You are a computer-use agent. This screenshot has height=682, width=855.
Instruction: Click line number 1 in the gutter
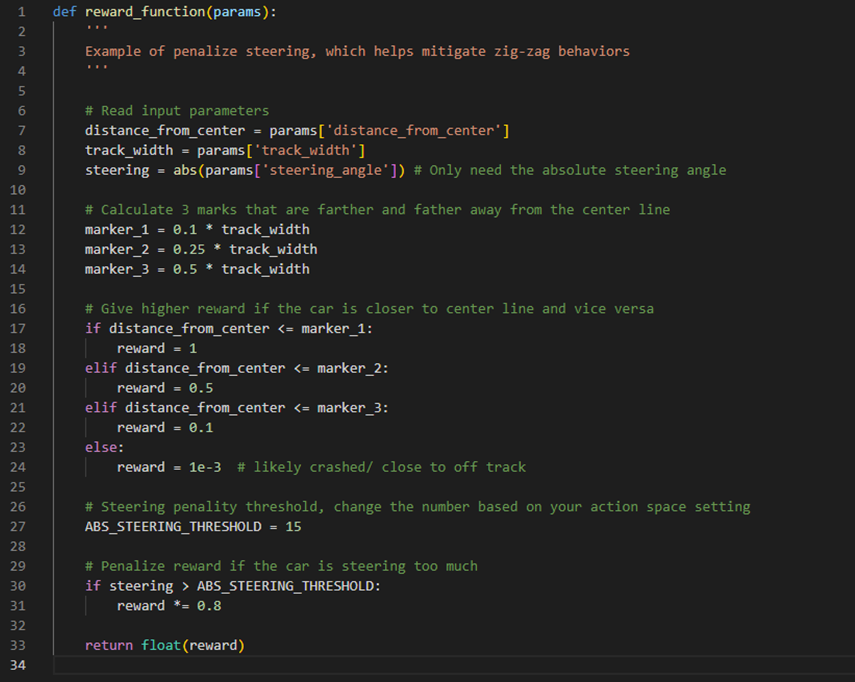pyautogui.click(x=22, y=11)
